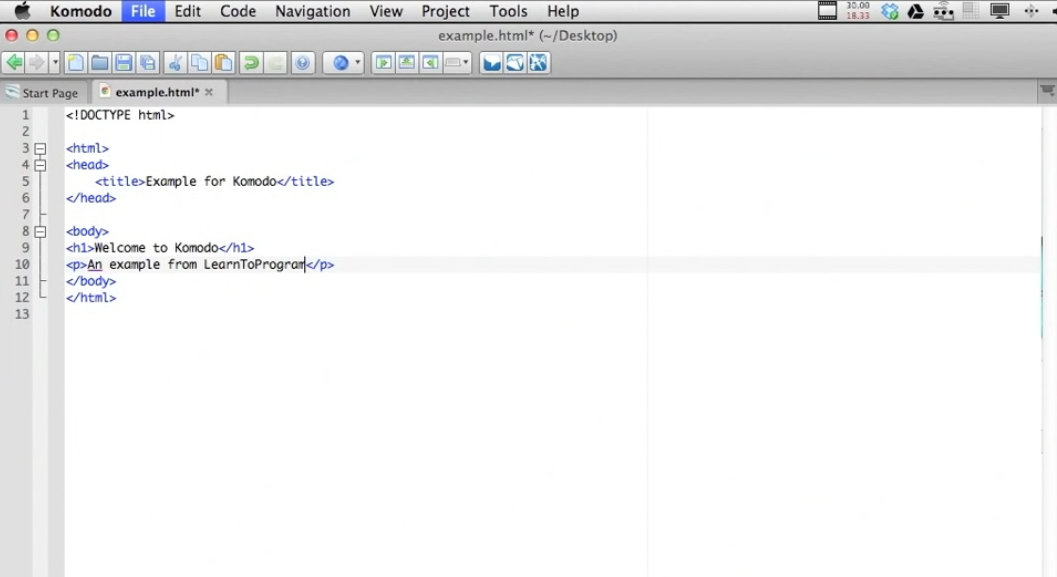Open the Komodo application menu

(x=80, y=11)
